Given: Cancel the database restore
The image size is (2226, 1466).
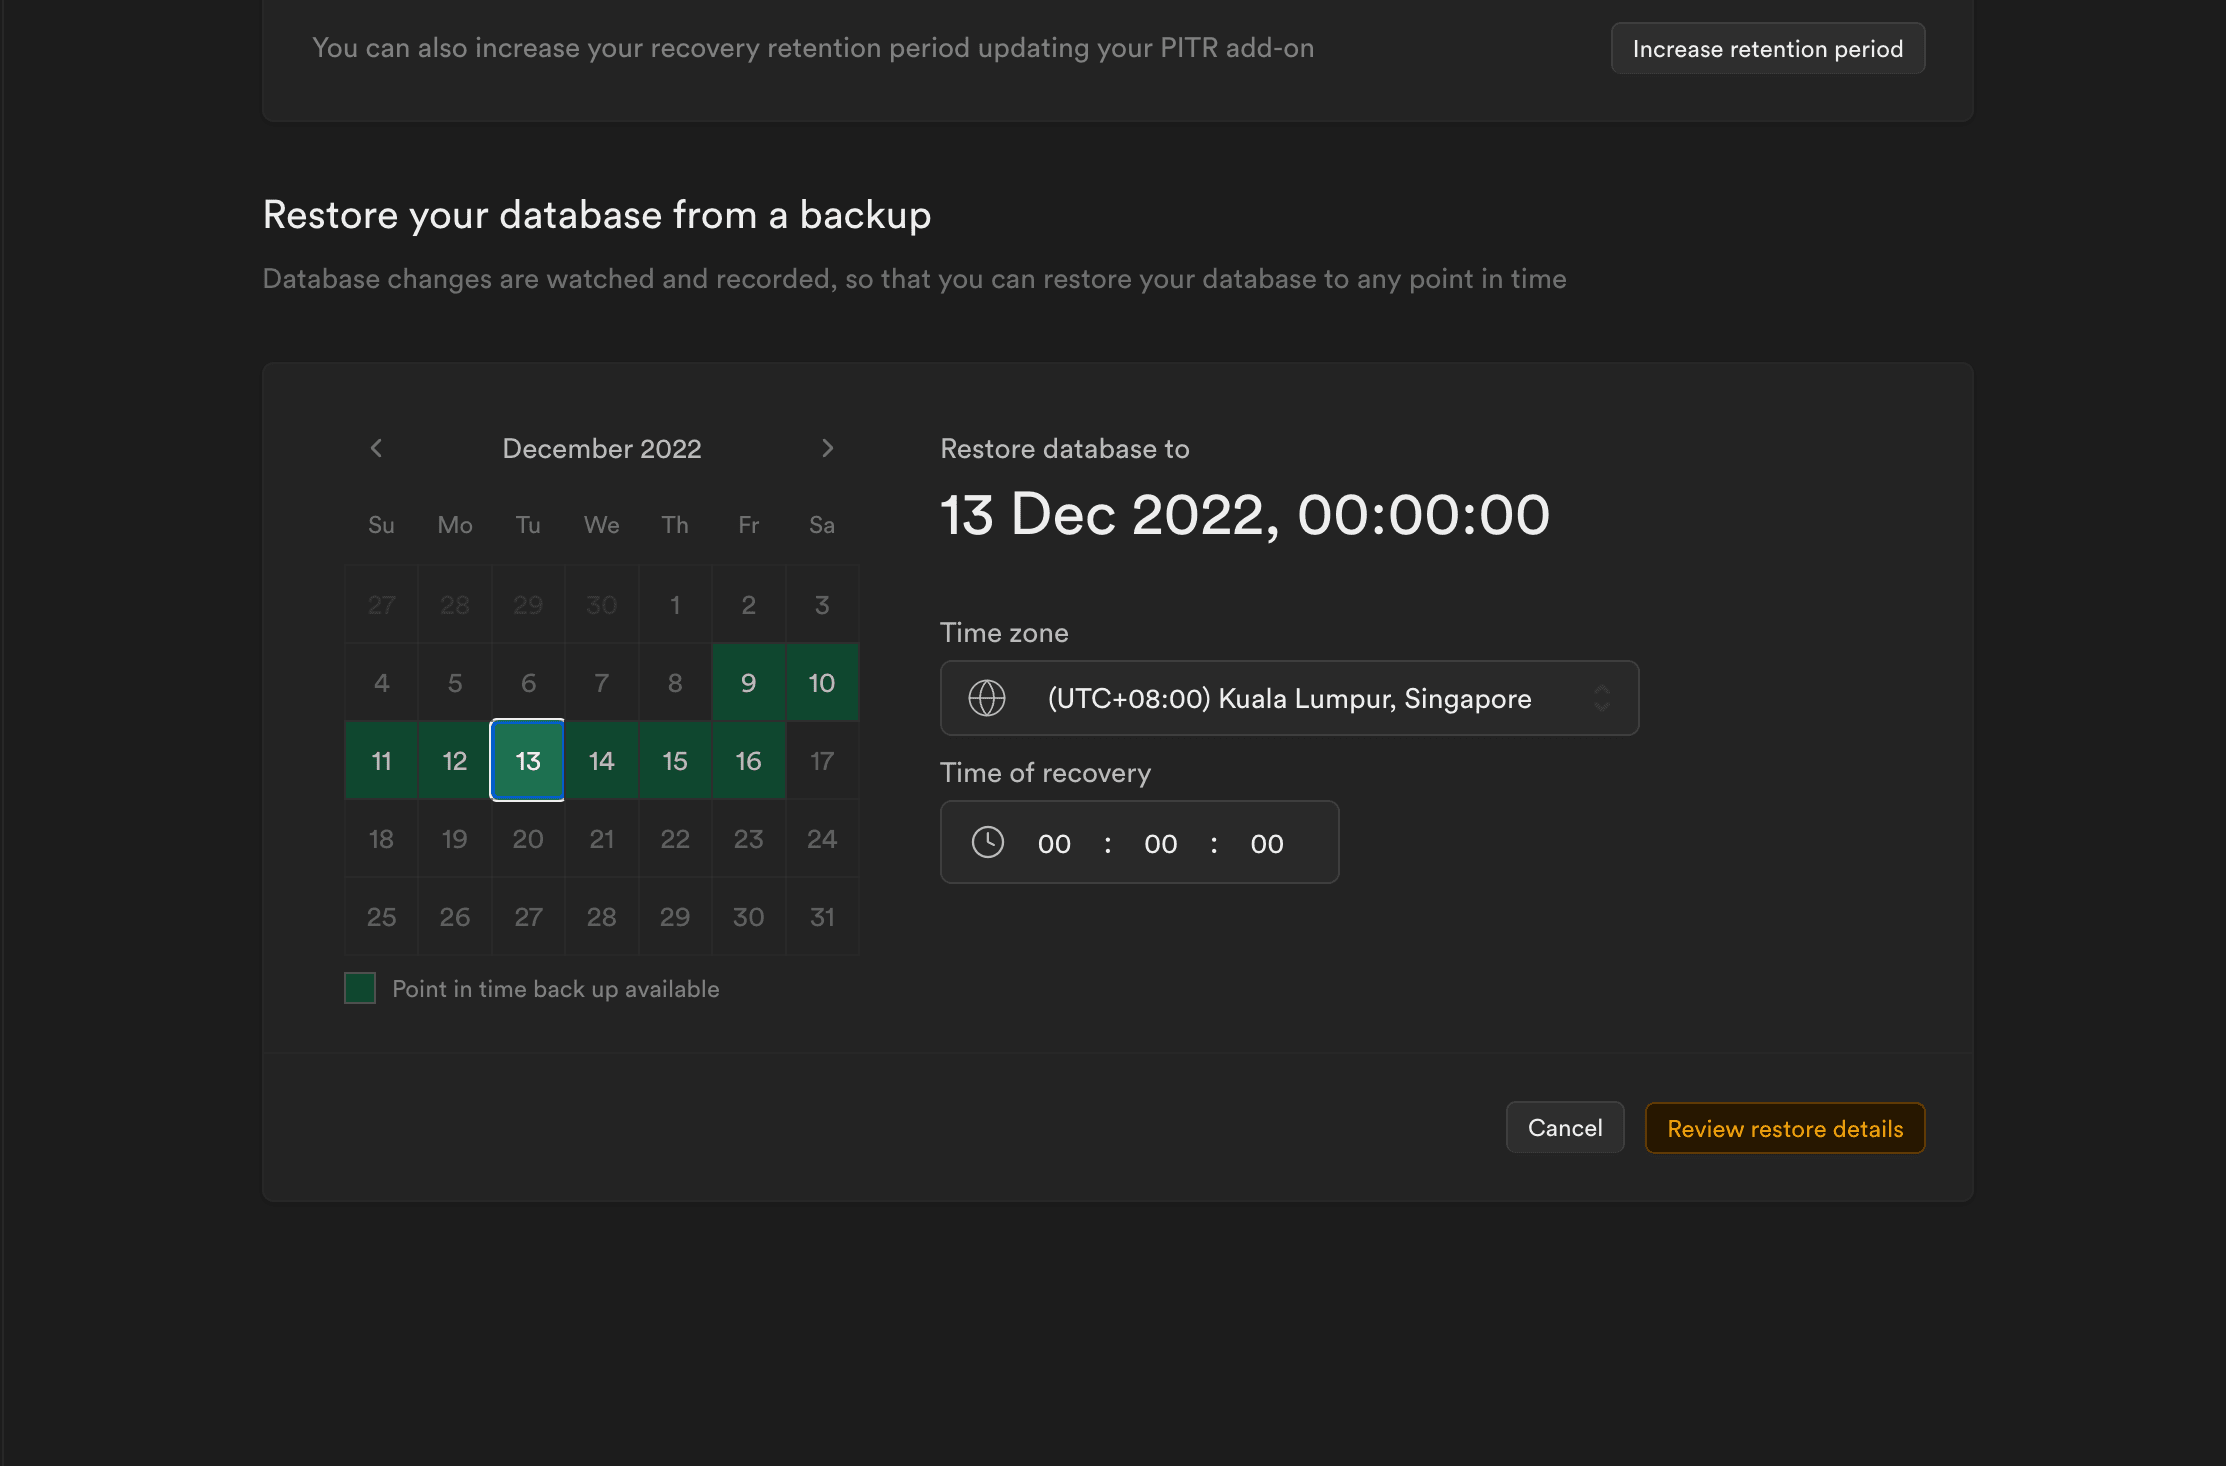Looking at the screenshot, I should click(x=1564, y=1128).
